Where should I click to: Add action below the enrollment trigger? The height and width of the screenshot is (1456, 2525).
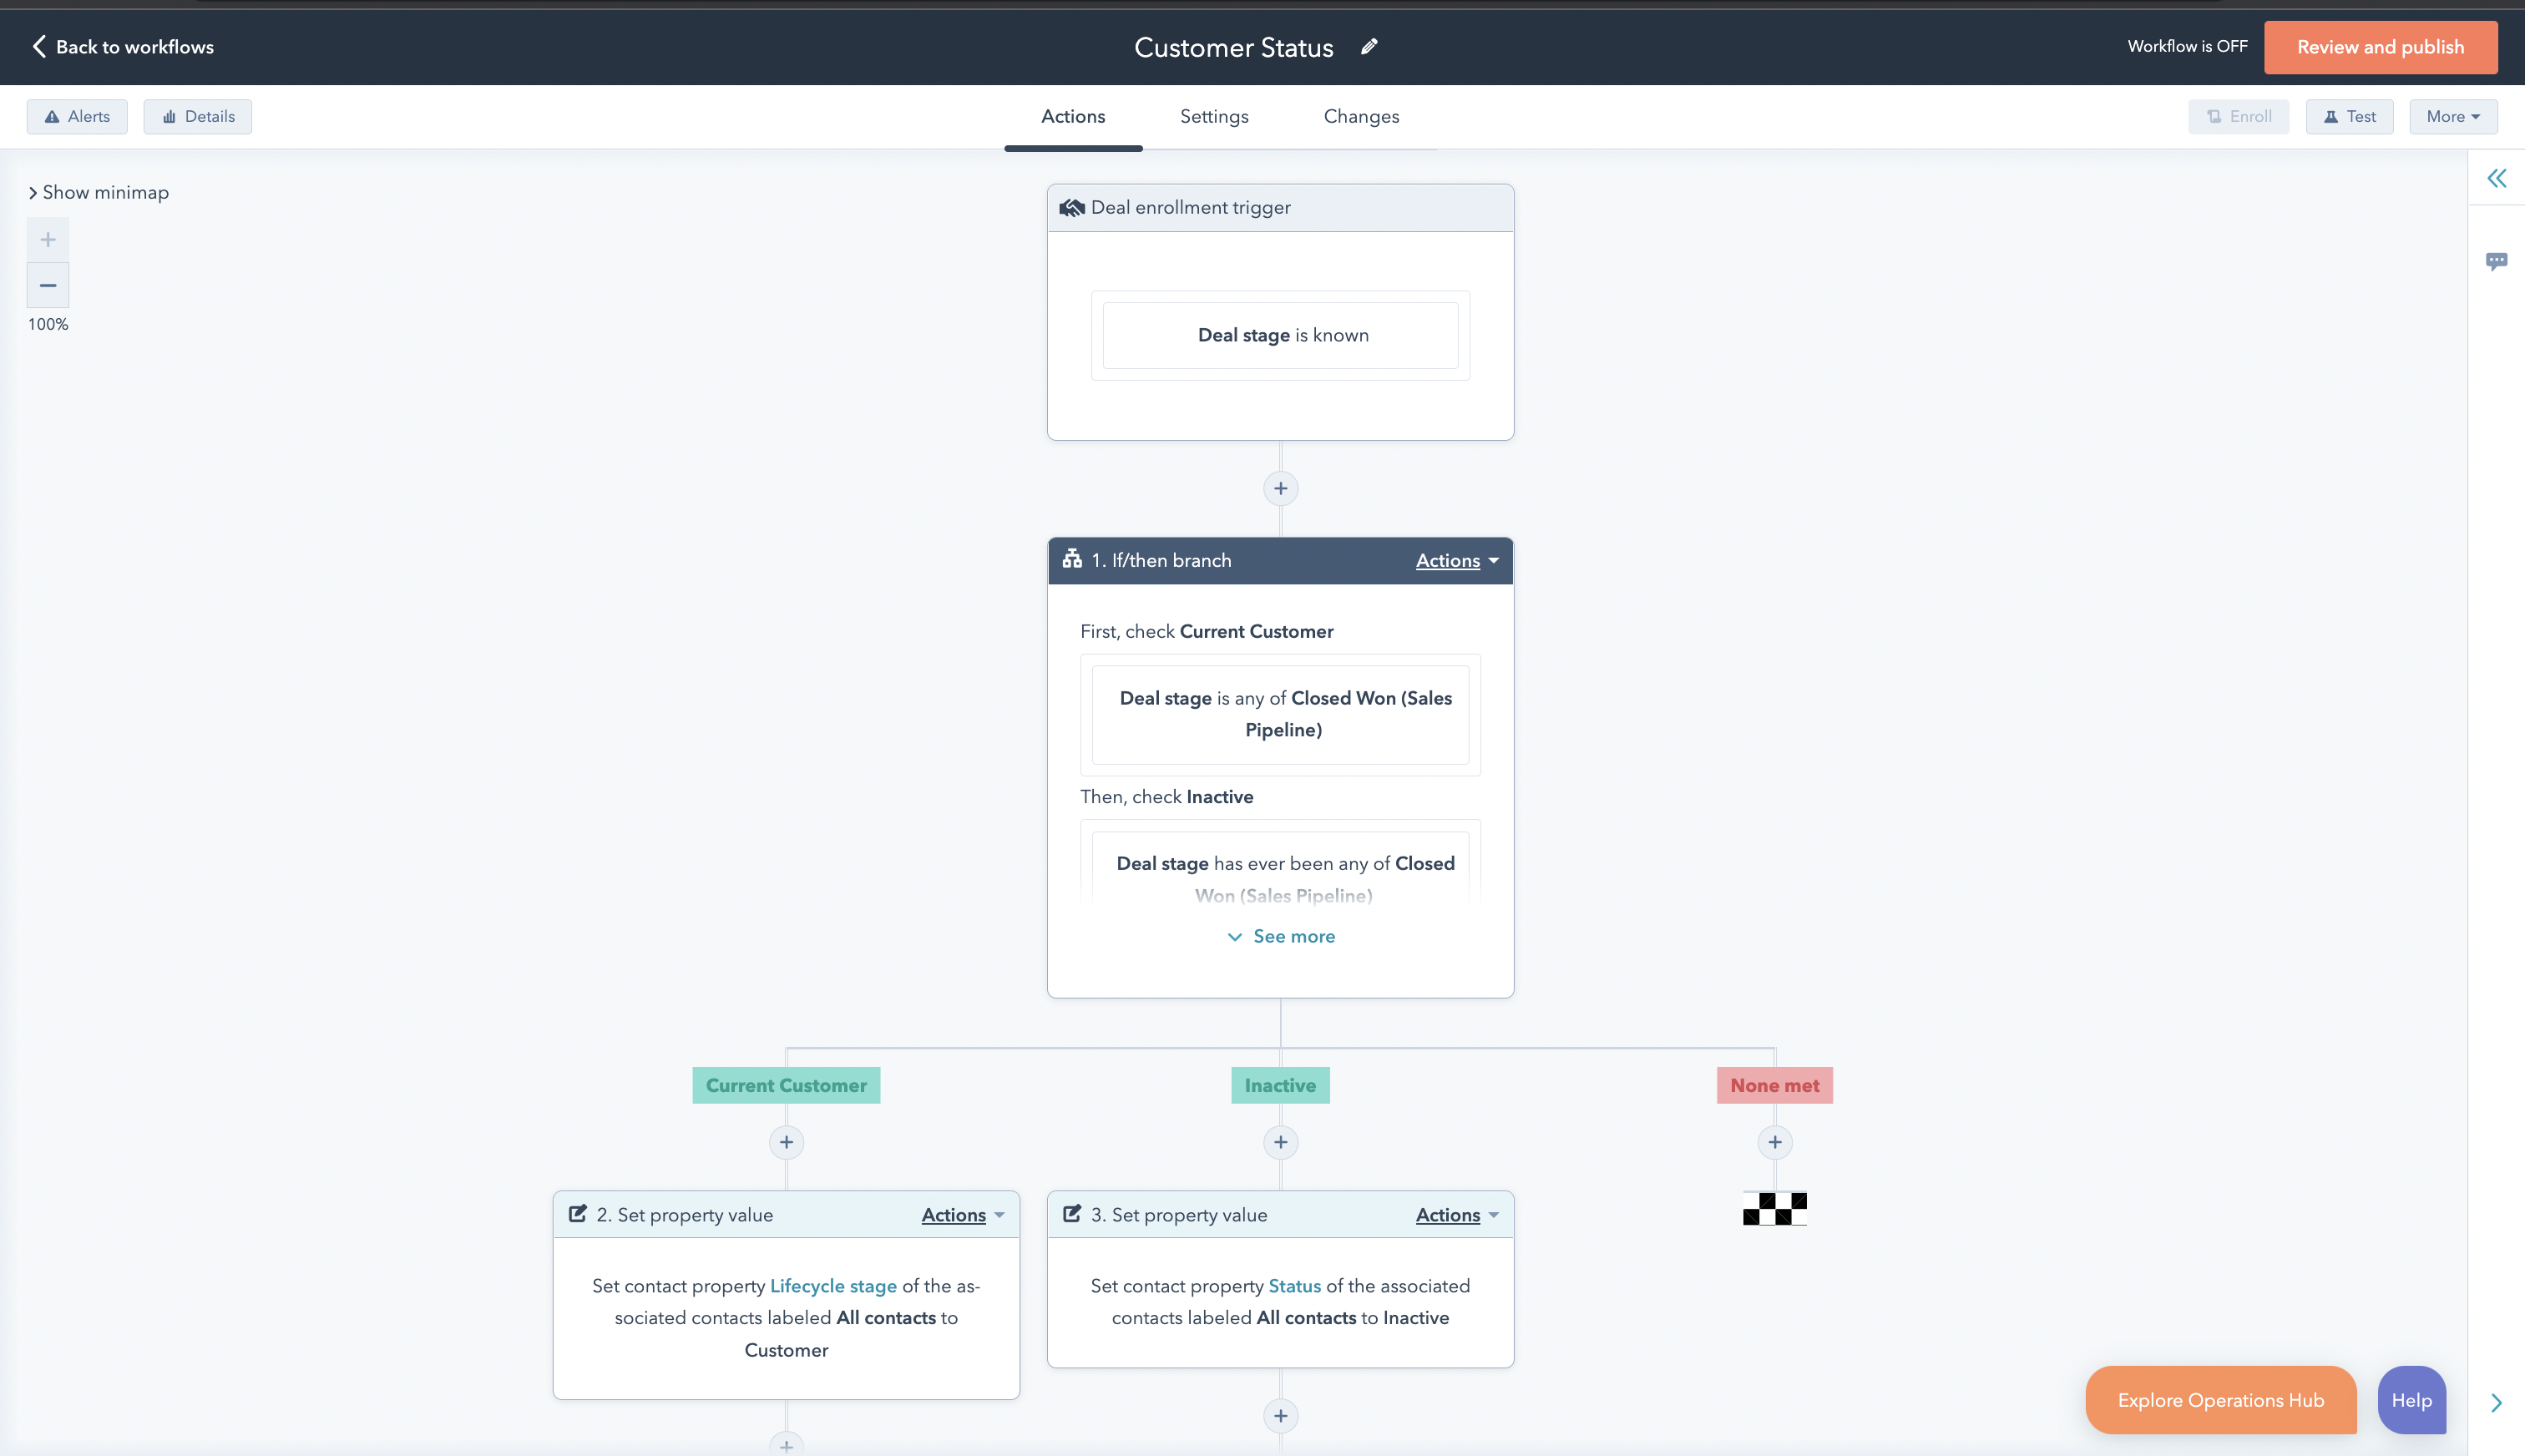point(1280,489)
